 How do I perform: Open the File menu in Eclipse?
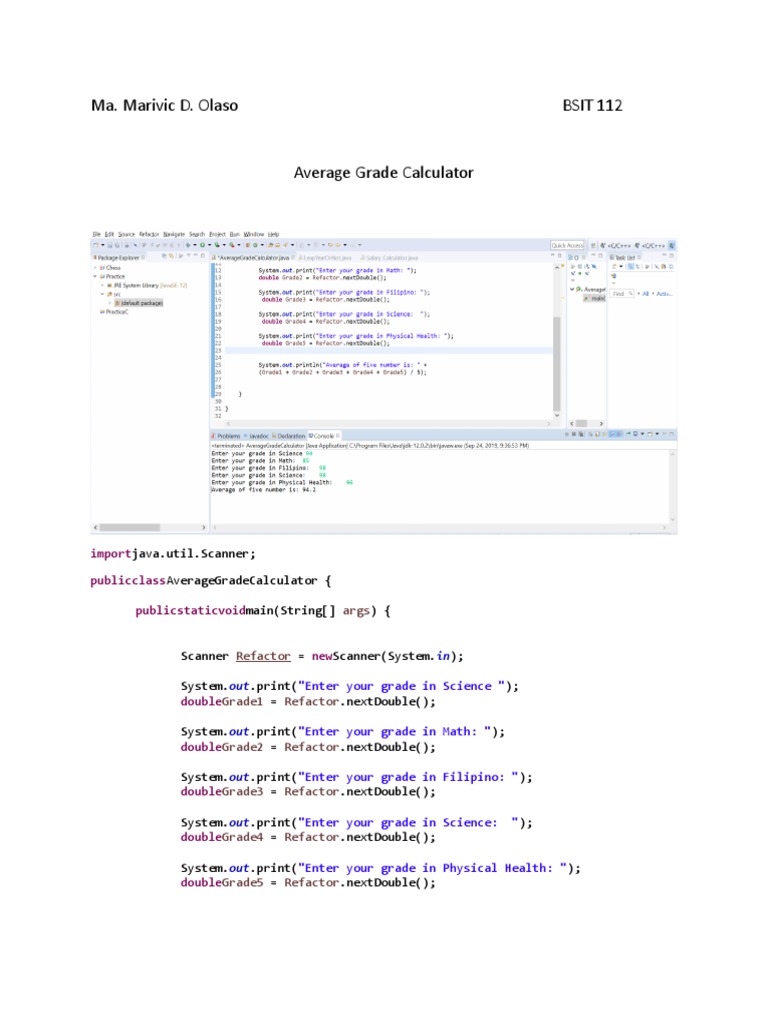[x=96, y=234]
